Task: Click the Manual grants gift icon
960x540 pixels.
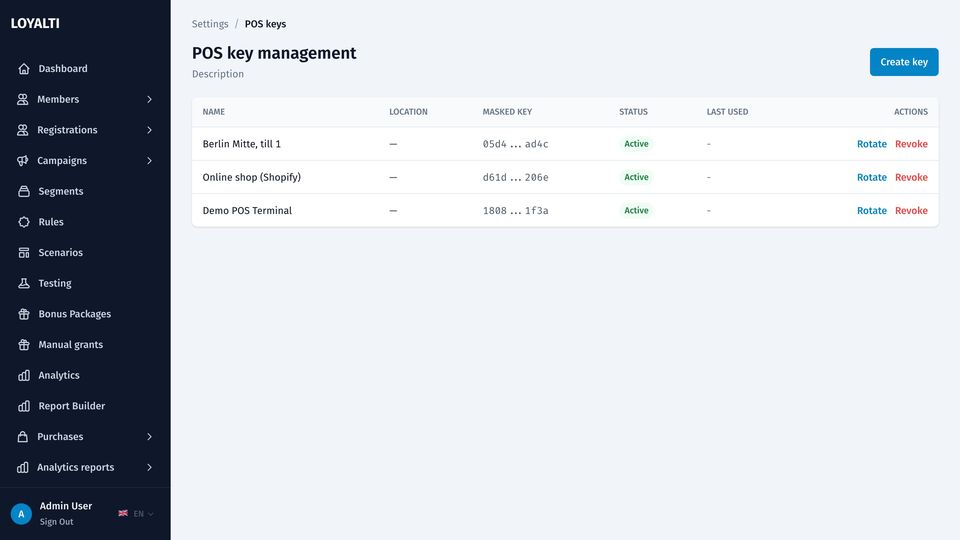Action: 24,344
